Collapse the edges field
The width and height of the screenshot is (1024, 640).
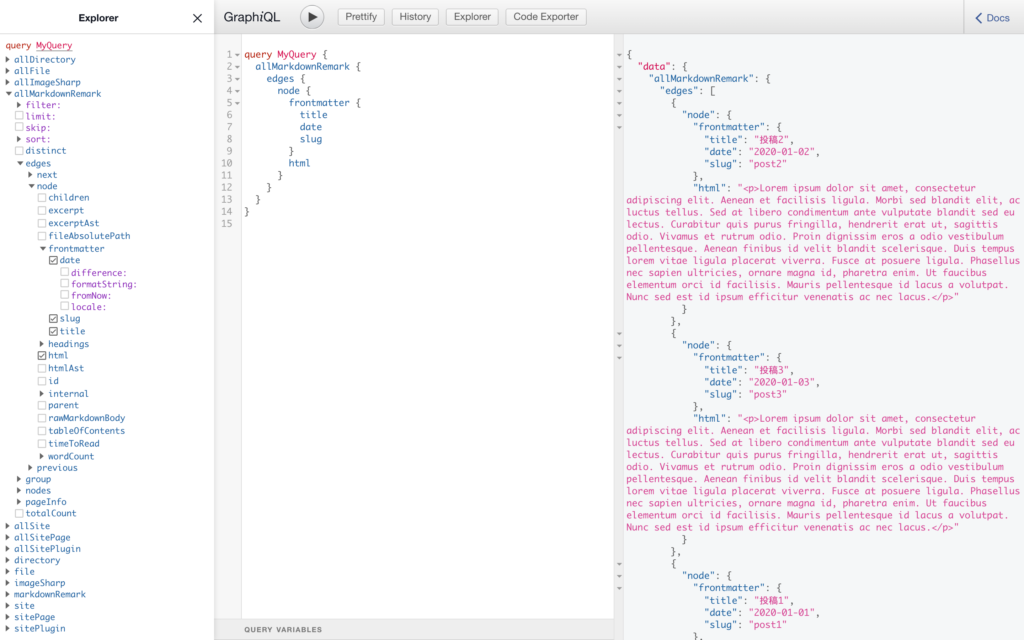[x=20, y=163]
